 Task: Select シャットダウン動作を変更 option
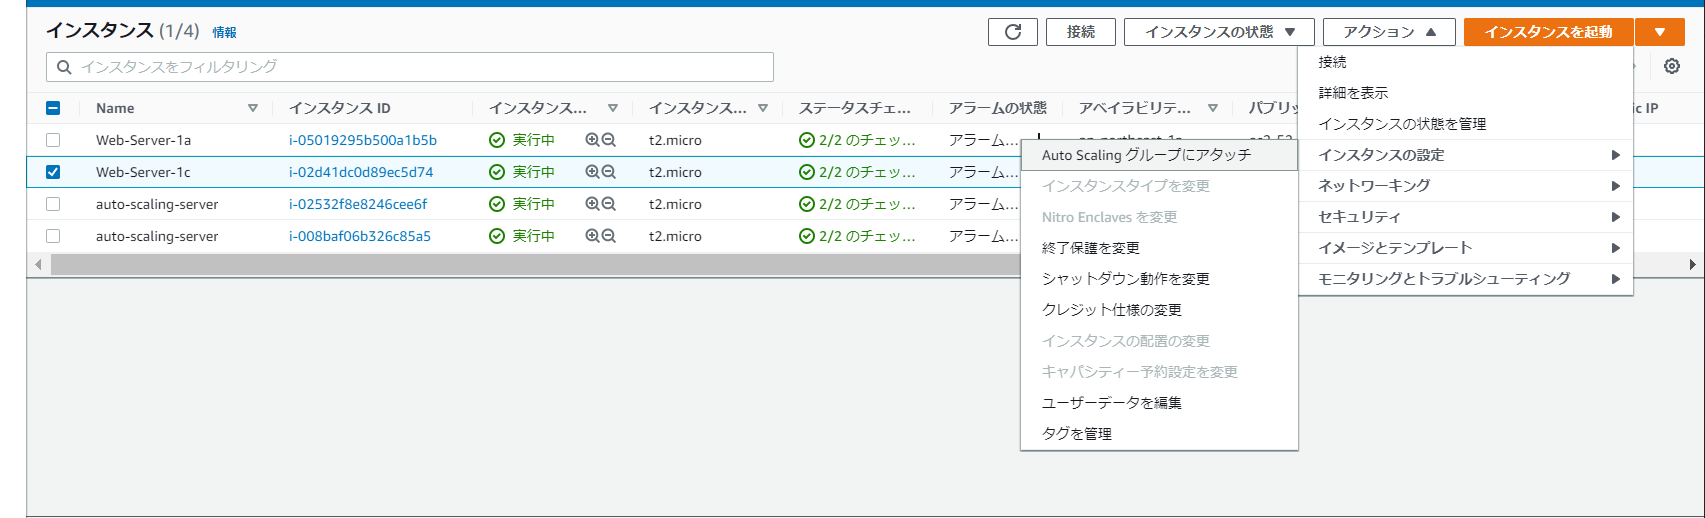click(x=1159, y=279)
